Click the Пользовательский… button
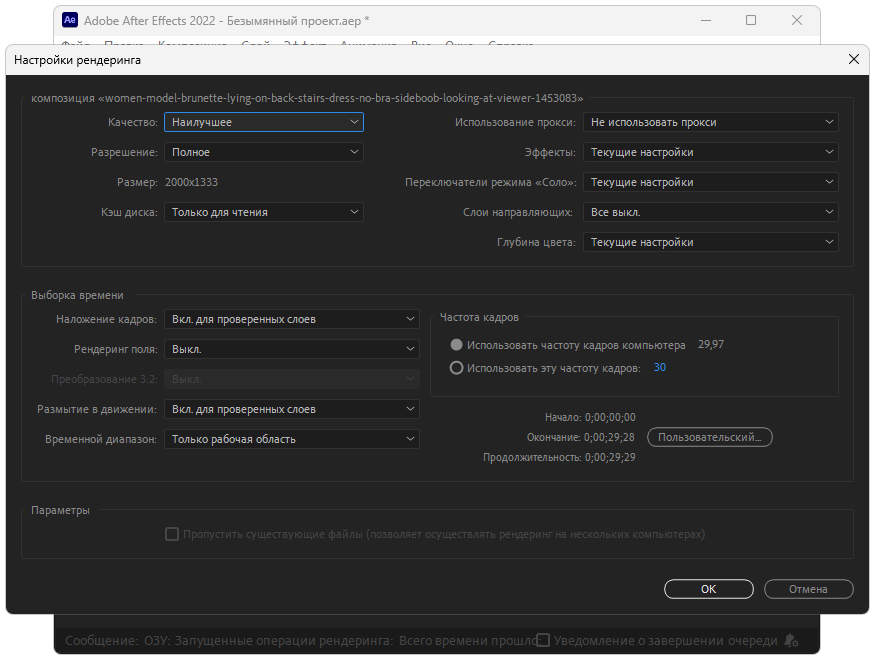 [710, 437]
